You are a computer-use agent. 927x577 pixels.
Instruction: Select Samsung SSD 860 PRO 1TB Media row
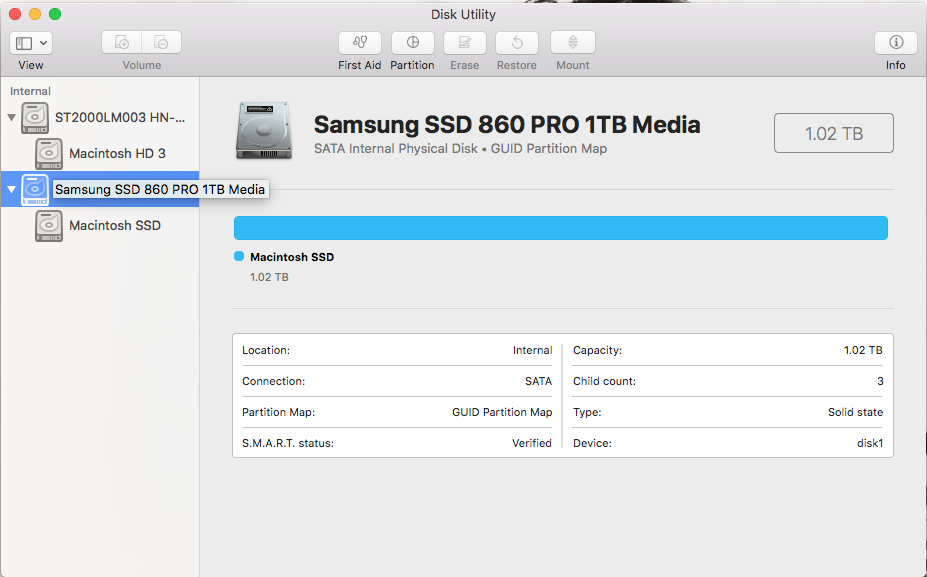(100, 189)
